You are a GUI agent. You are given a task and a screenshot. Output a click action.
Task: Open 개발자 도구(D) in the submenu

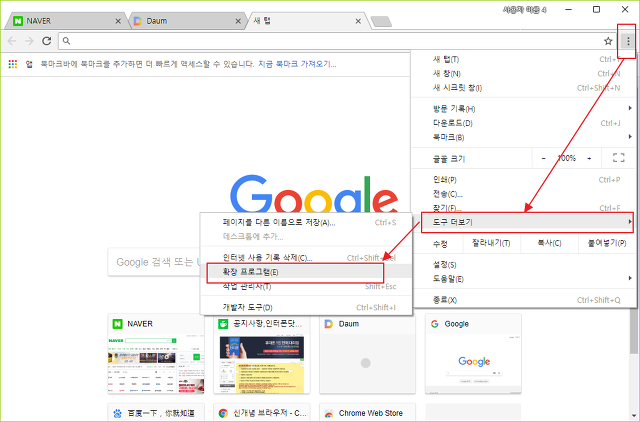click(x=306, y=308)
